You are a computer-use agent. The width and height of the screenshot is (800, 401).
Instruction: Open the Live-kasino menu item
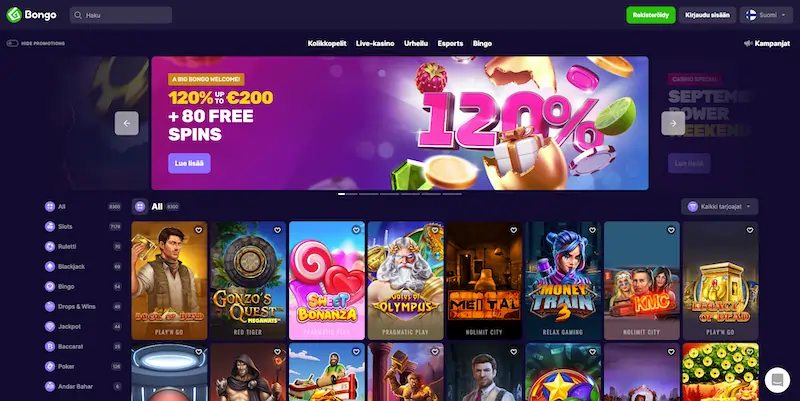(x=375, y=43)
